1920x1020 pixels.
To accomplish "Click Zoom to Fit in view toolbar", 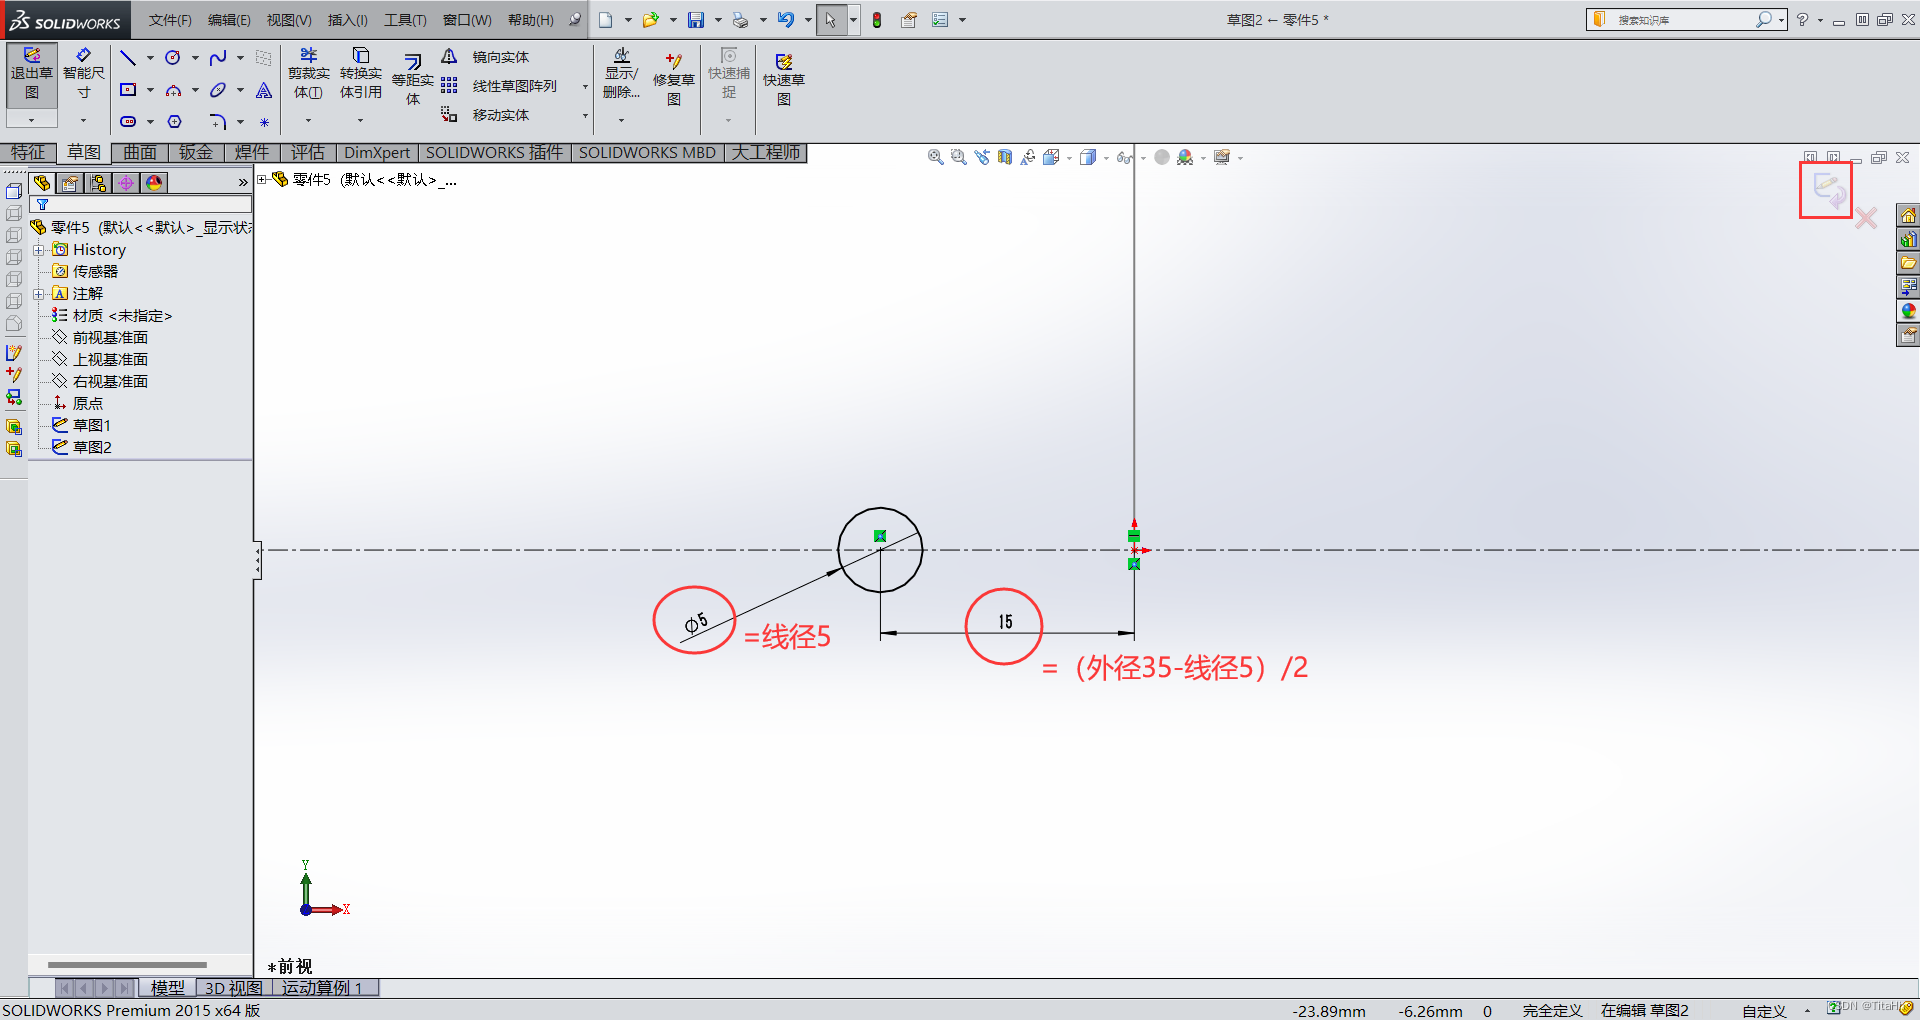I will pyautogui.click(x=935, y=158).
